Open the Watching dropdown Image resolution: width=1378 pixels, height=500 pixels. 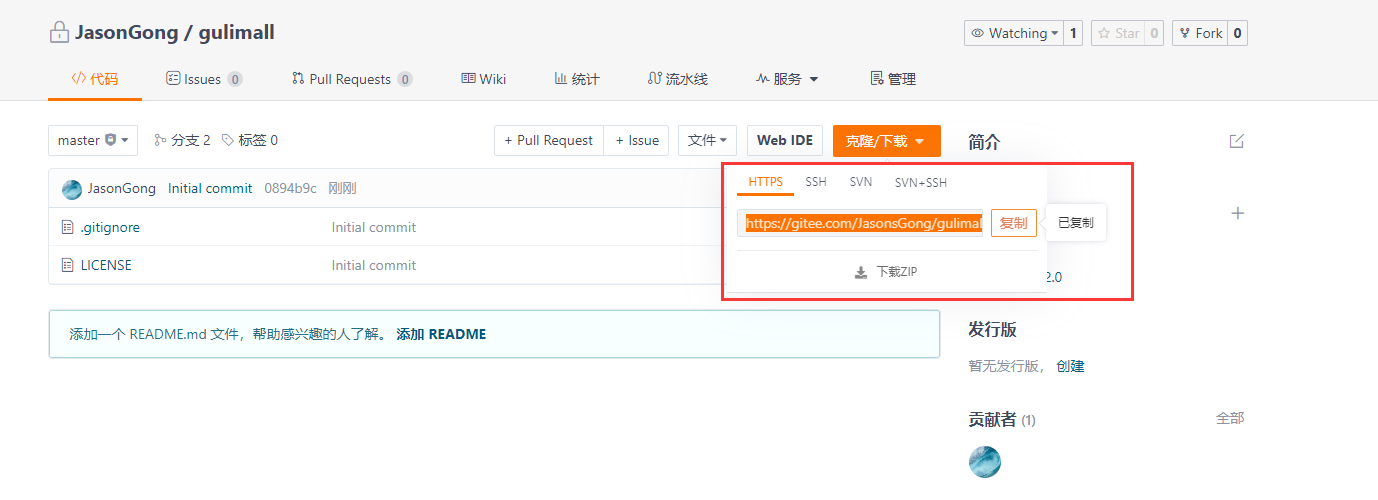tap(1013, 33)
